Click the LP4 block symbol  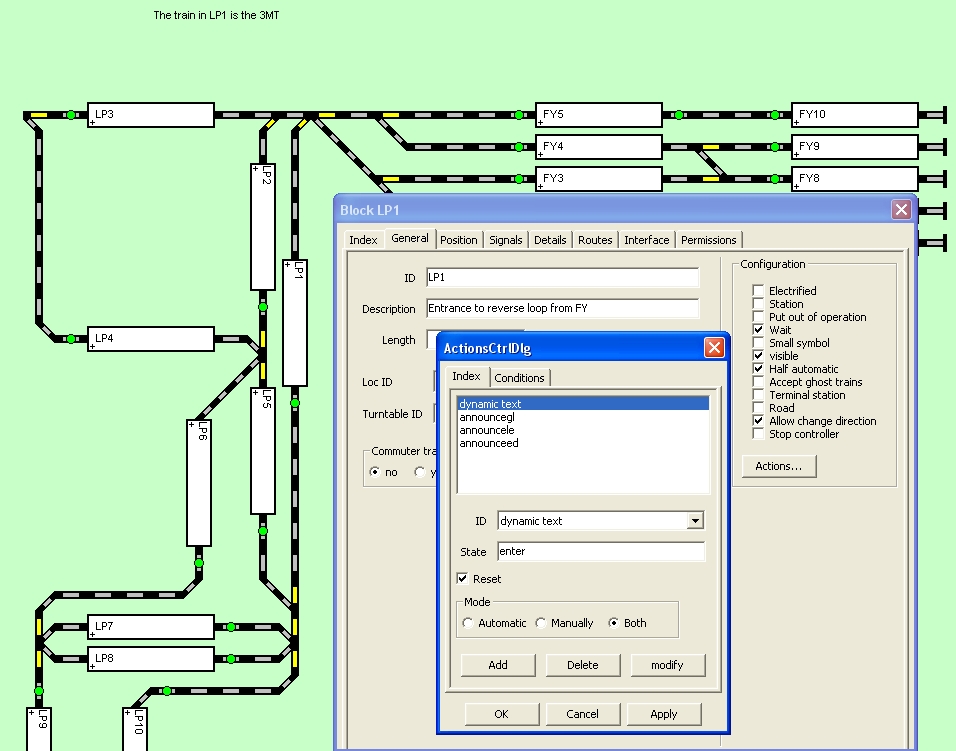pyautogui.click(x=151, y=339)
